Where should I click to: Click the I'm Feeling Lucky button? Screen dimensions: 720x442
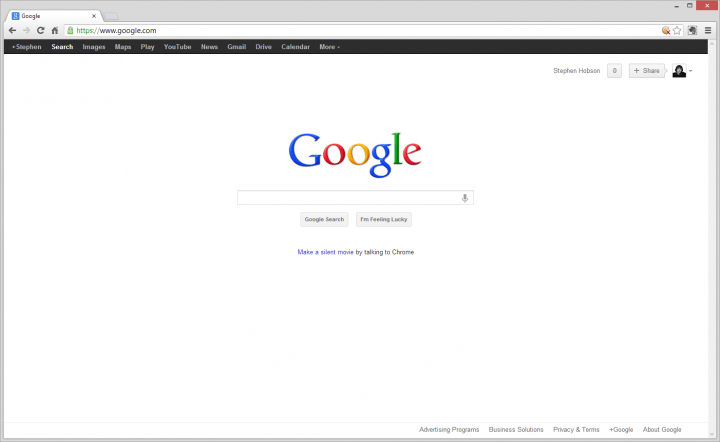click(383, 219)
